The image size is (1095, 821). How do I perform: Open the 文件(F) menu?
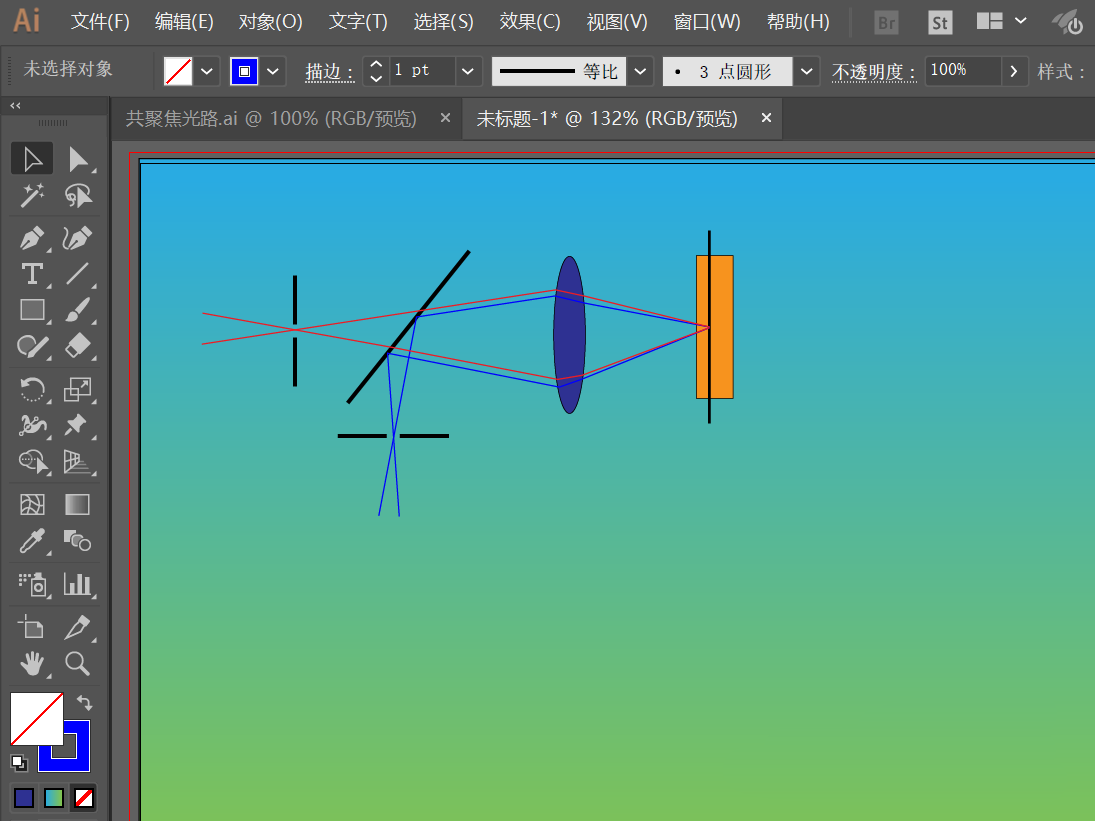pos(100,22)
